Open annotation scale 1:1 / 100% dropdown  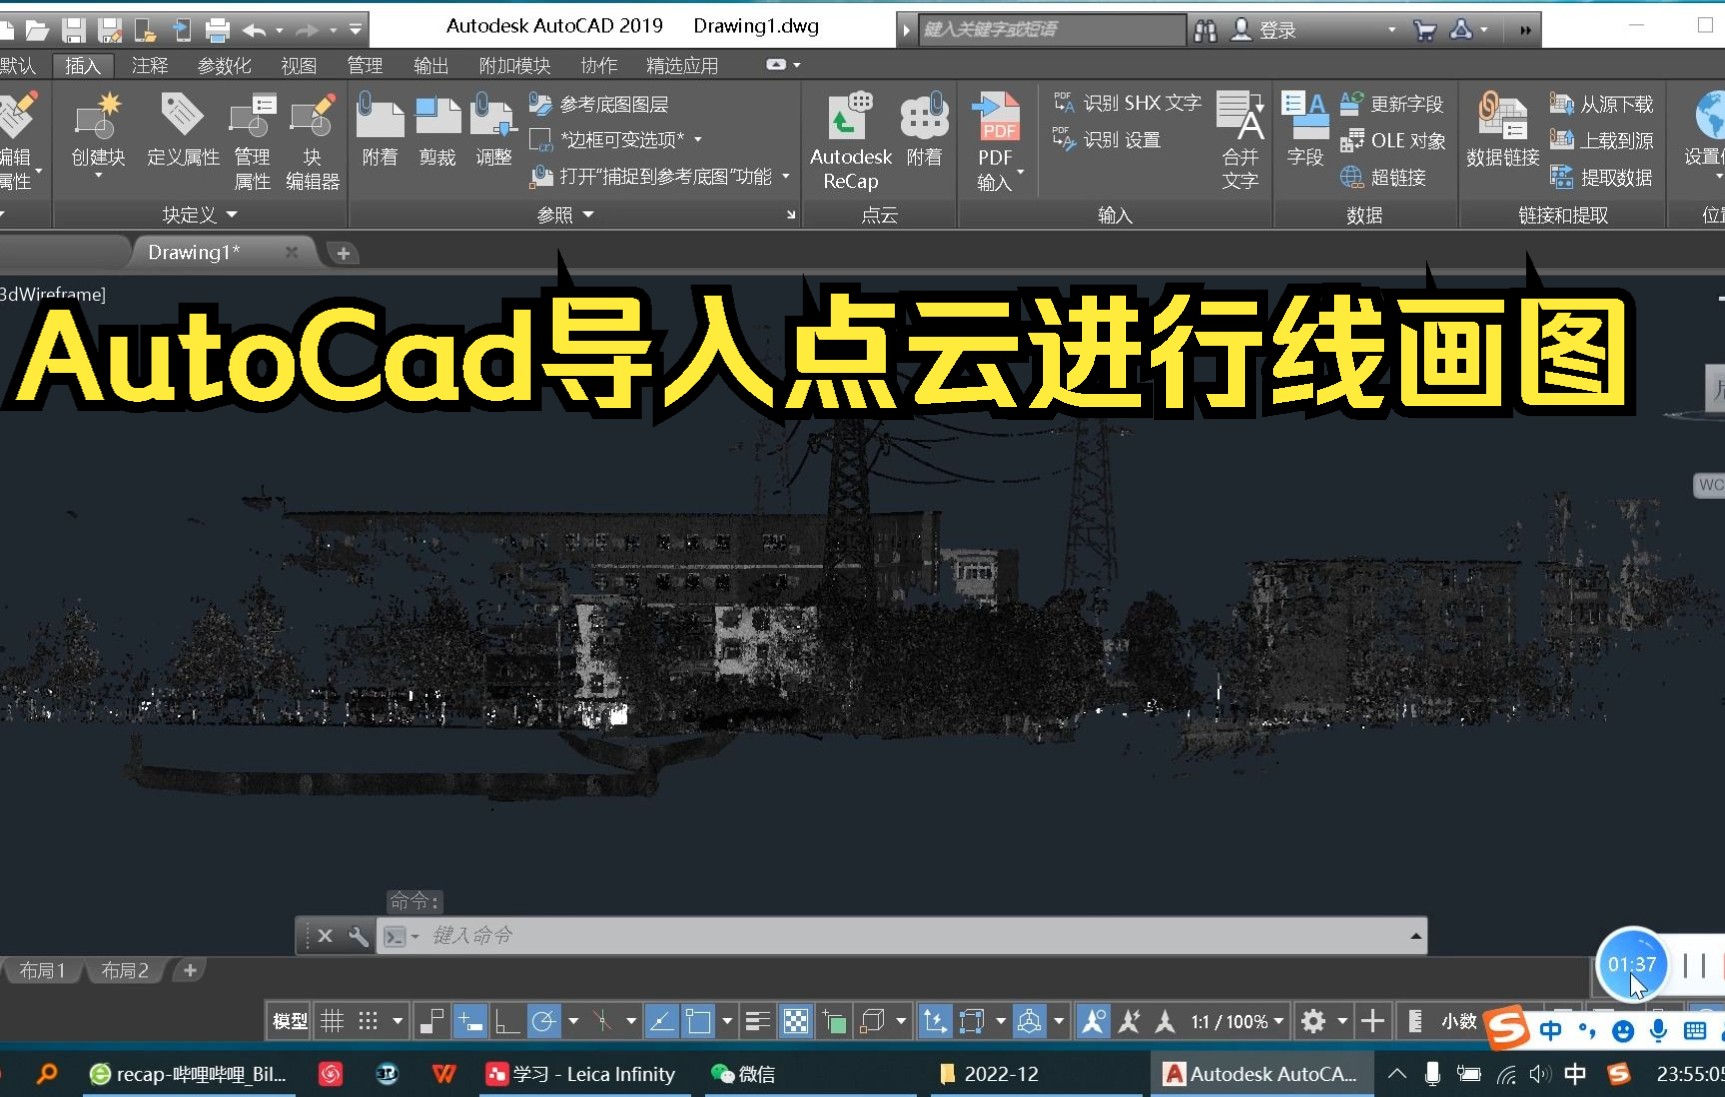click(1237, 1021)
